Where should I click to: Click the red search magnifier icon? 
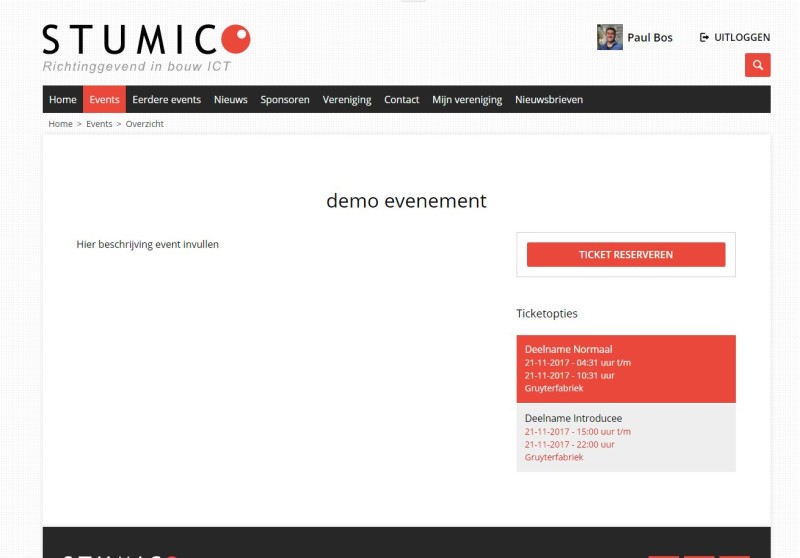click(x=757, y=65)
